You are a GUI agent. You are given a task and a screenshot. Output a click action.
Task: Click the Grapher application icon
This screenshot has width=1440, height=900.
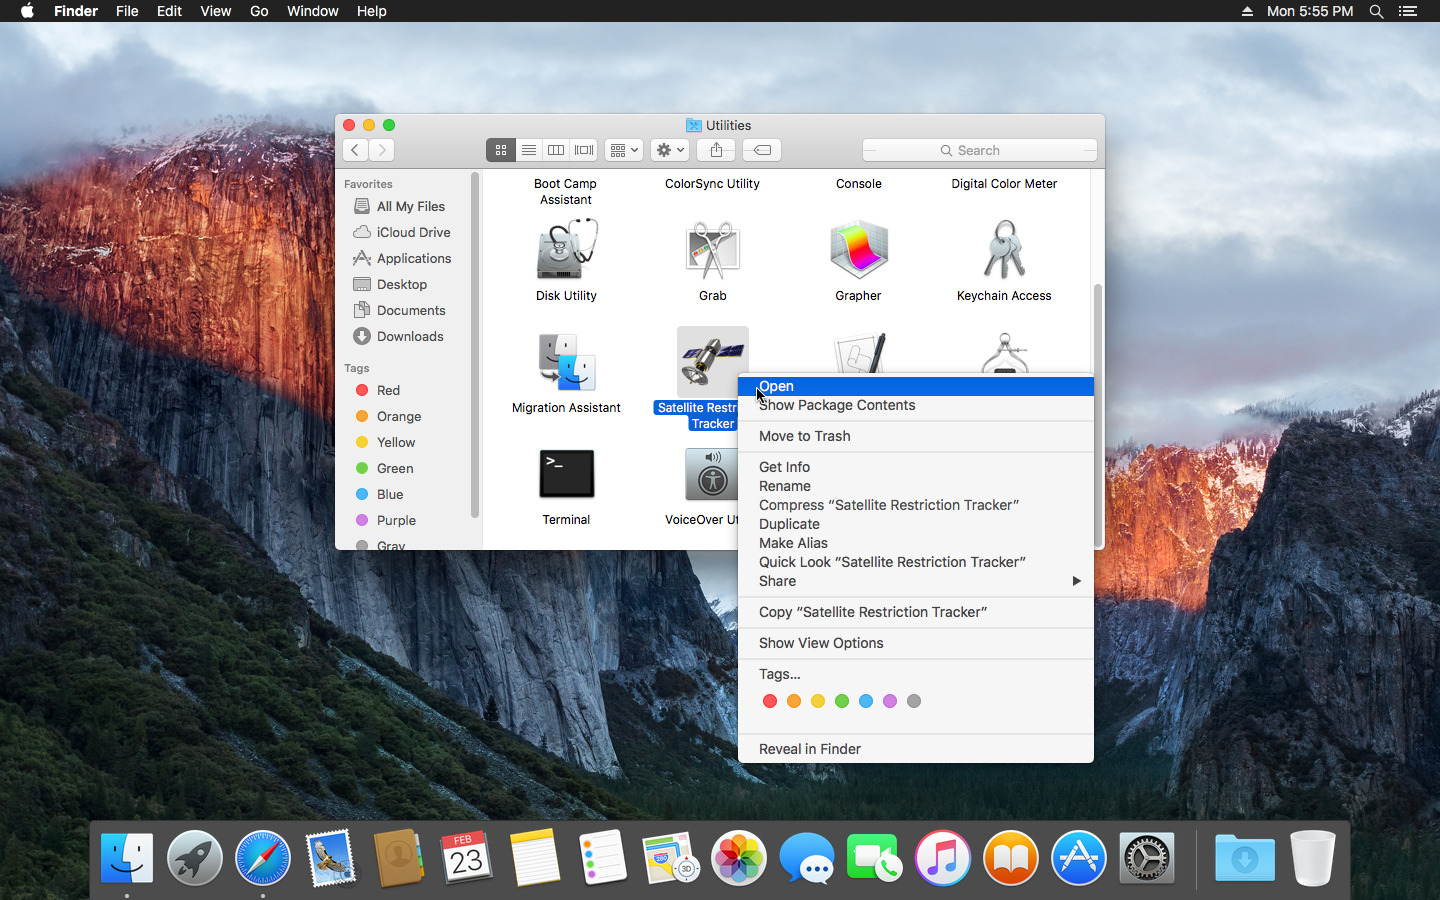click(858, 250)
